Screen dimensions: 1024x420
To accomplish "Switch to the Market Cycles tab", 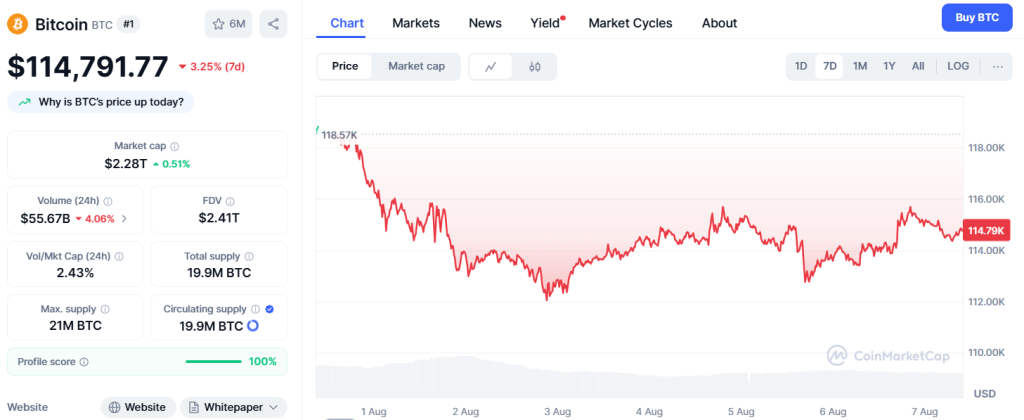I will tap(630, 23).
